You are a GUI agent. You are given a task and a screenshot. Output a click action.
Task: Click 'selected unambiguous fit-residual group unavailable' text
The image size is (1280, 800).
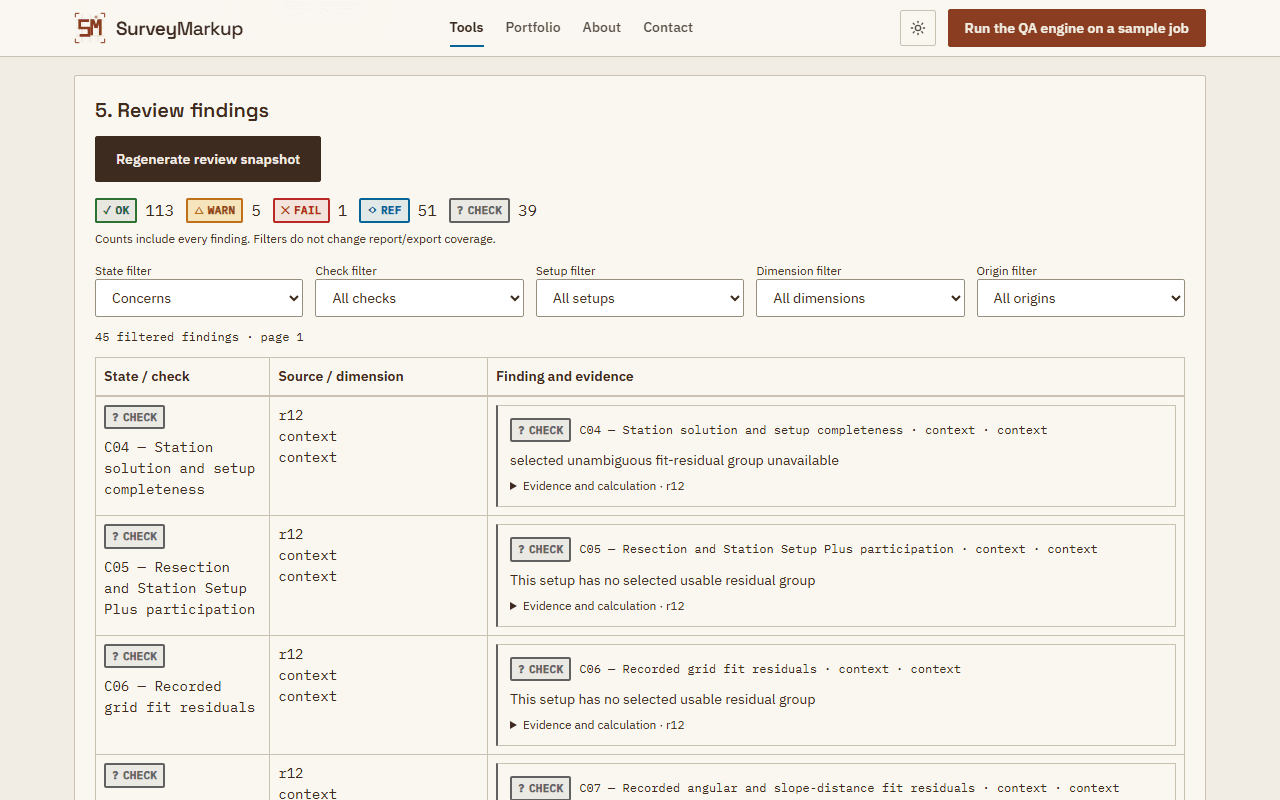pos(674,461)
